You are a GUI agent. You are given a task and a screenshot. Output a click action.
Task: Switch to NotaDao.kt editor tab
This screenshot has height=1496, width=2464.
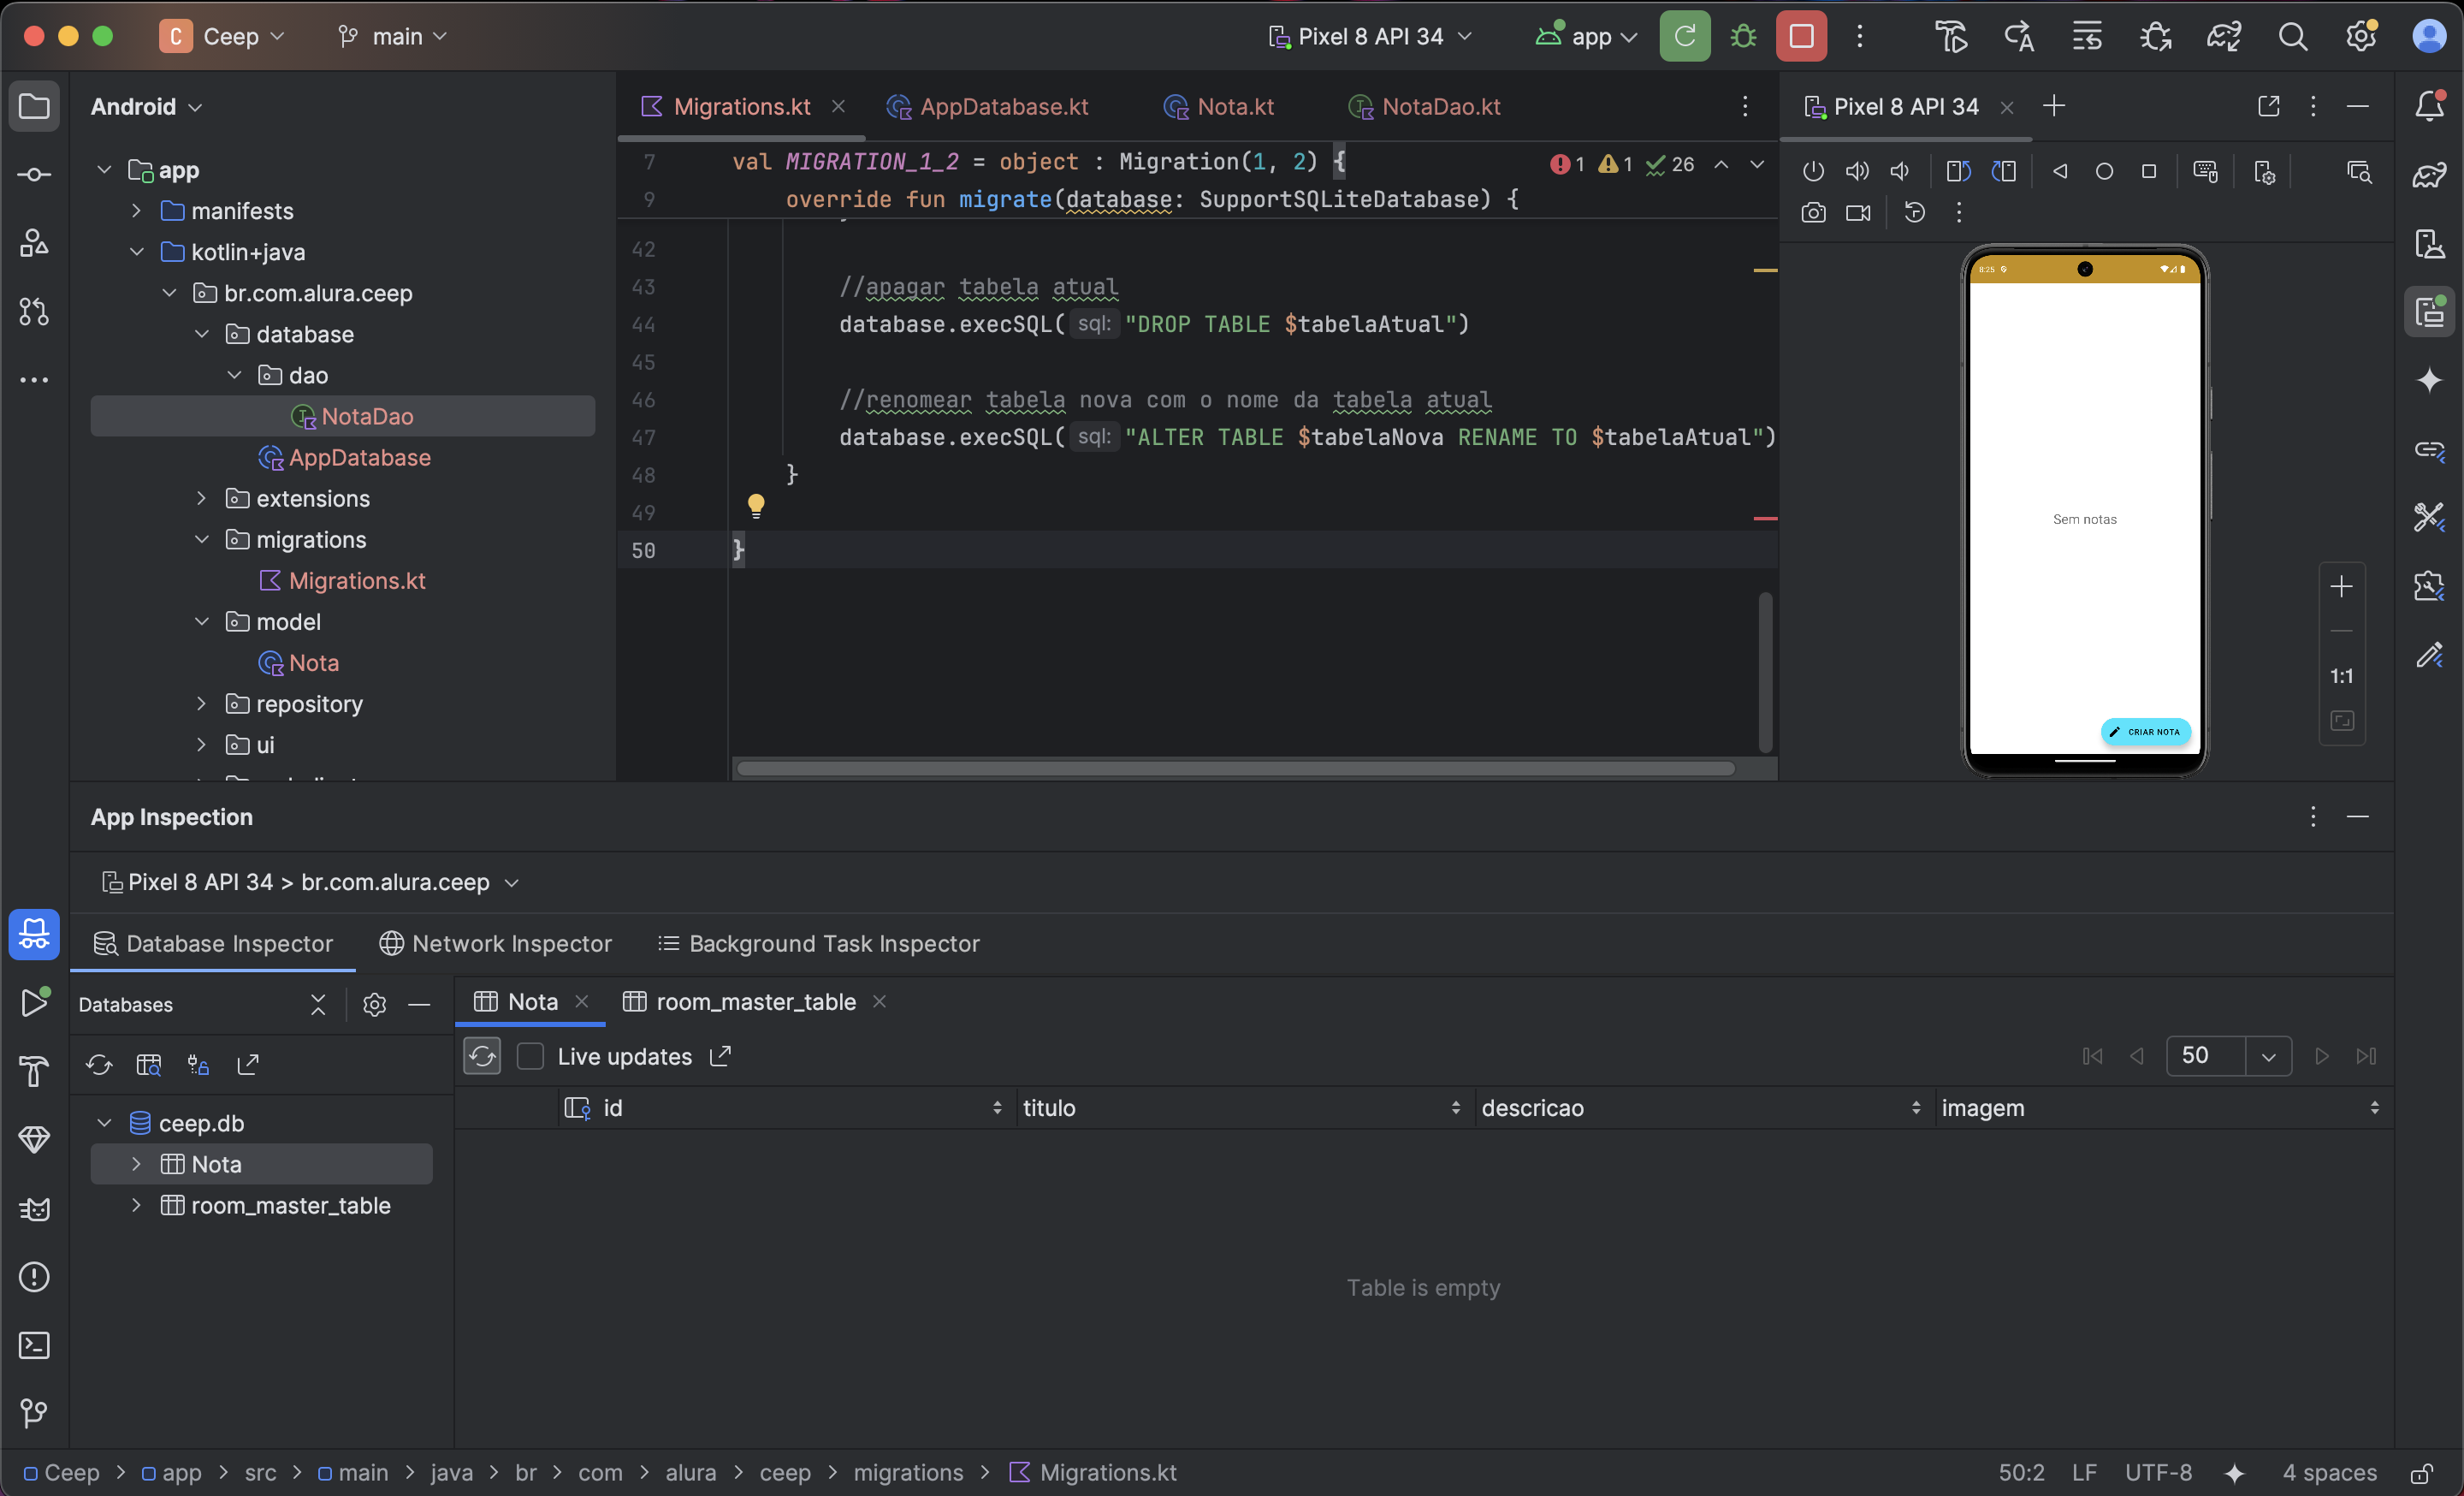click(1424, 106)
